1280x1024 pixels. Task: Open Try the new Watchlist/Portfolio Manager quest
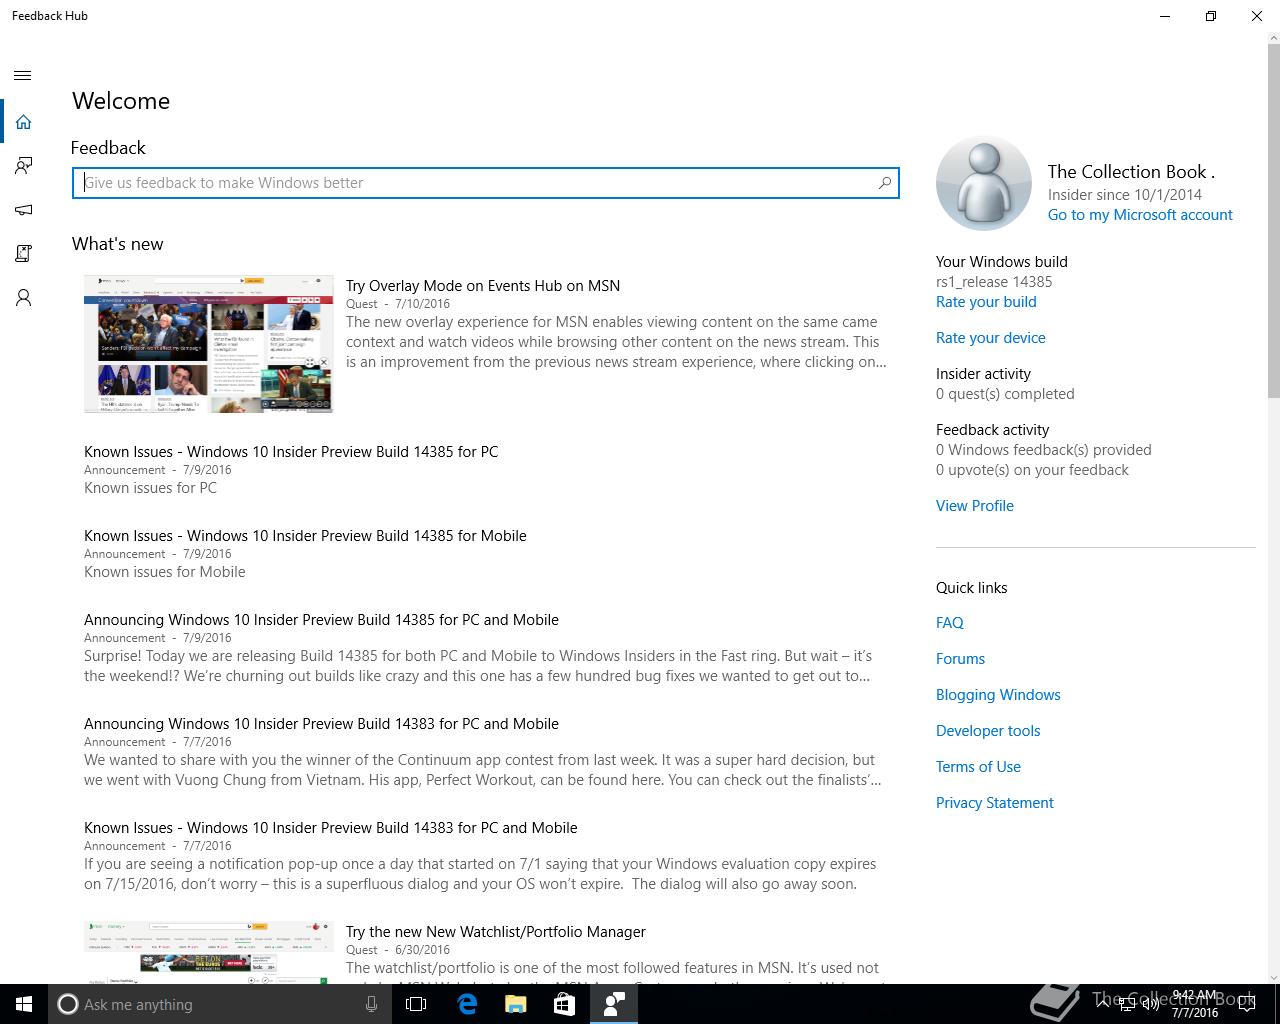tap(496, 932)
